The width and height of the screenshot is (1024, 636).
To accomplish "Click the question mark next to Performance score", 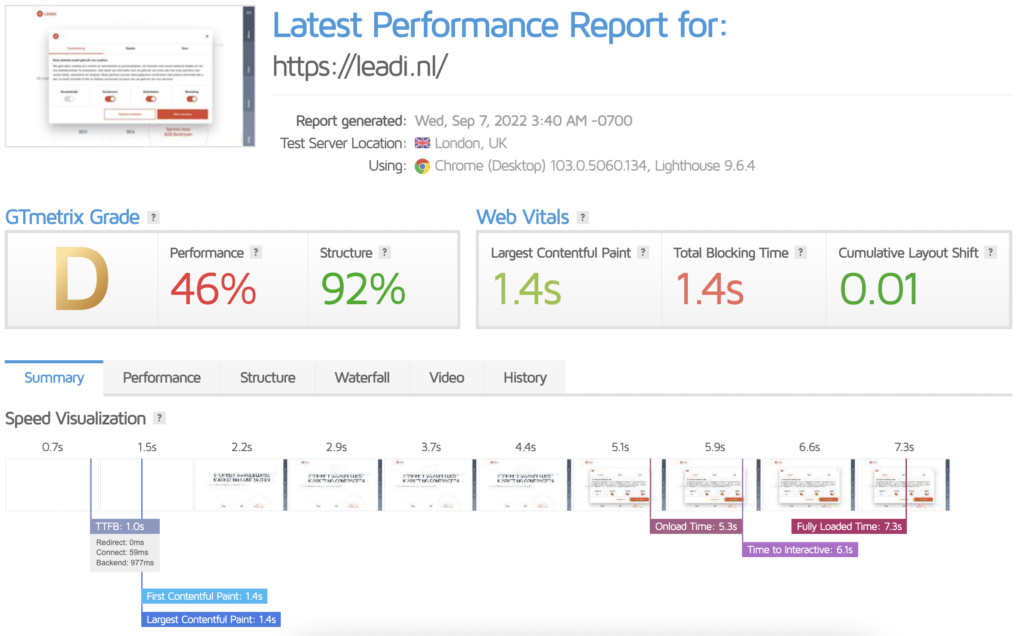I will 256,253.
